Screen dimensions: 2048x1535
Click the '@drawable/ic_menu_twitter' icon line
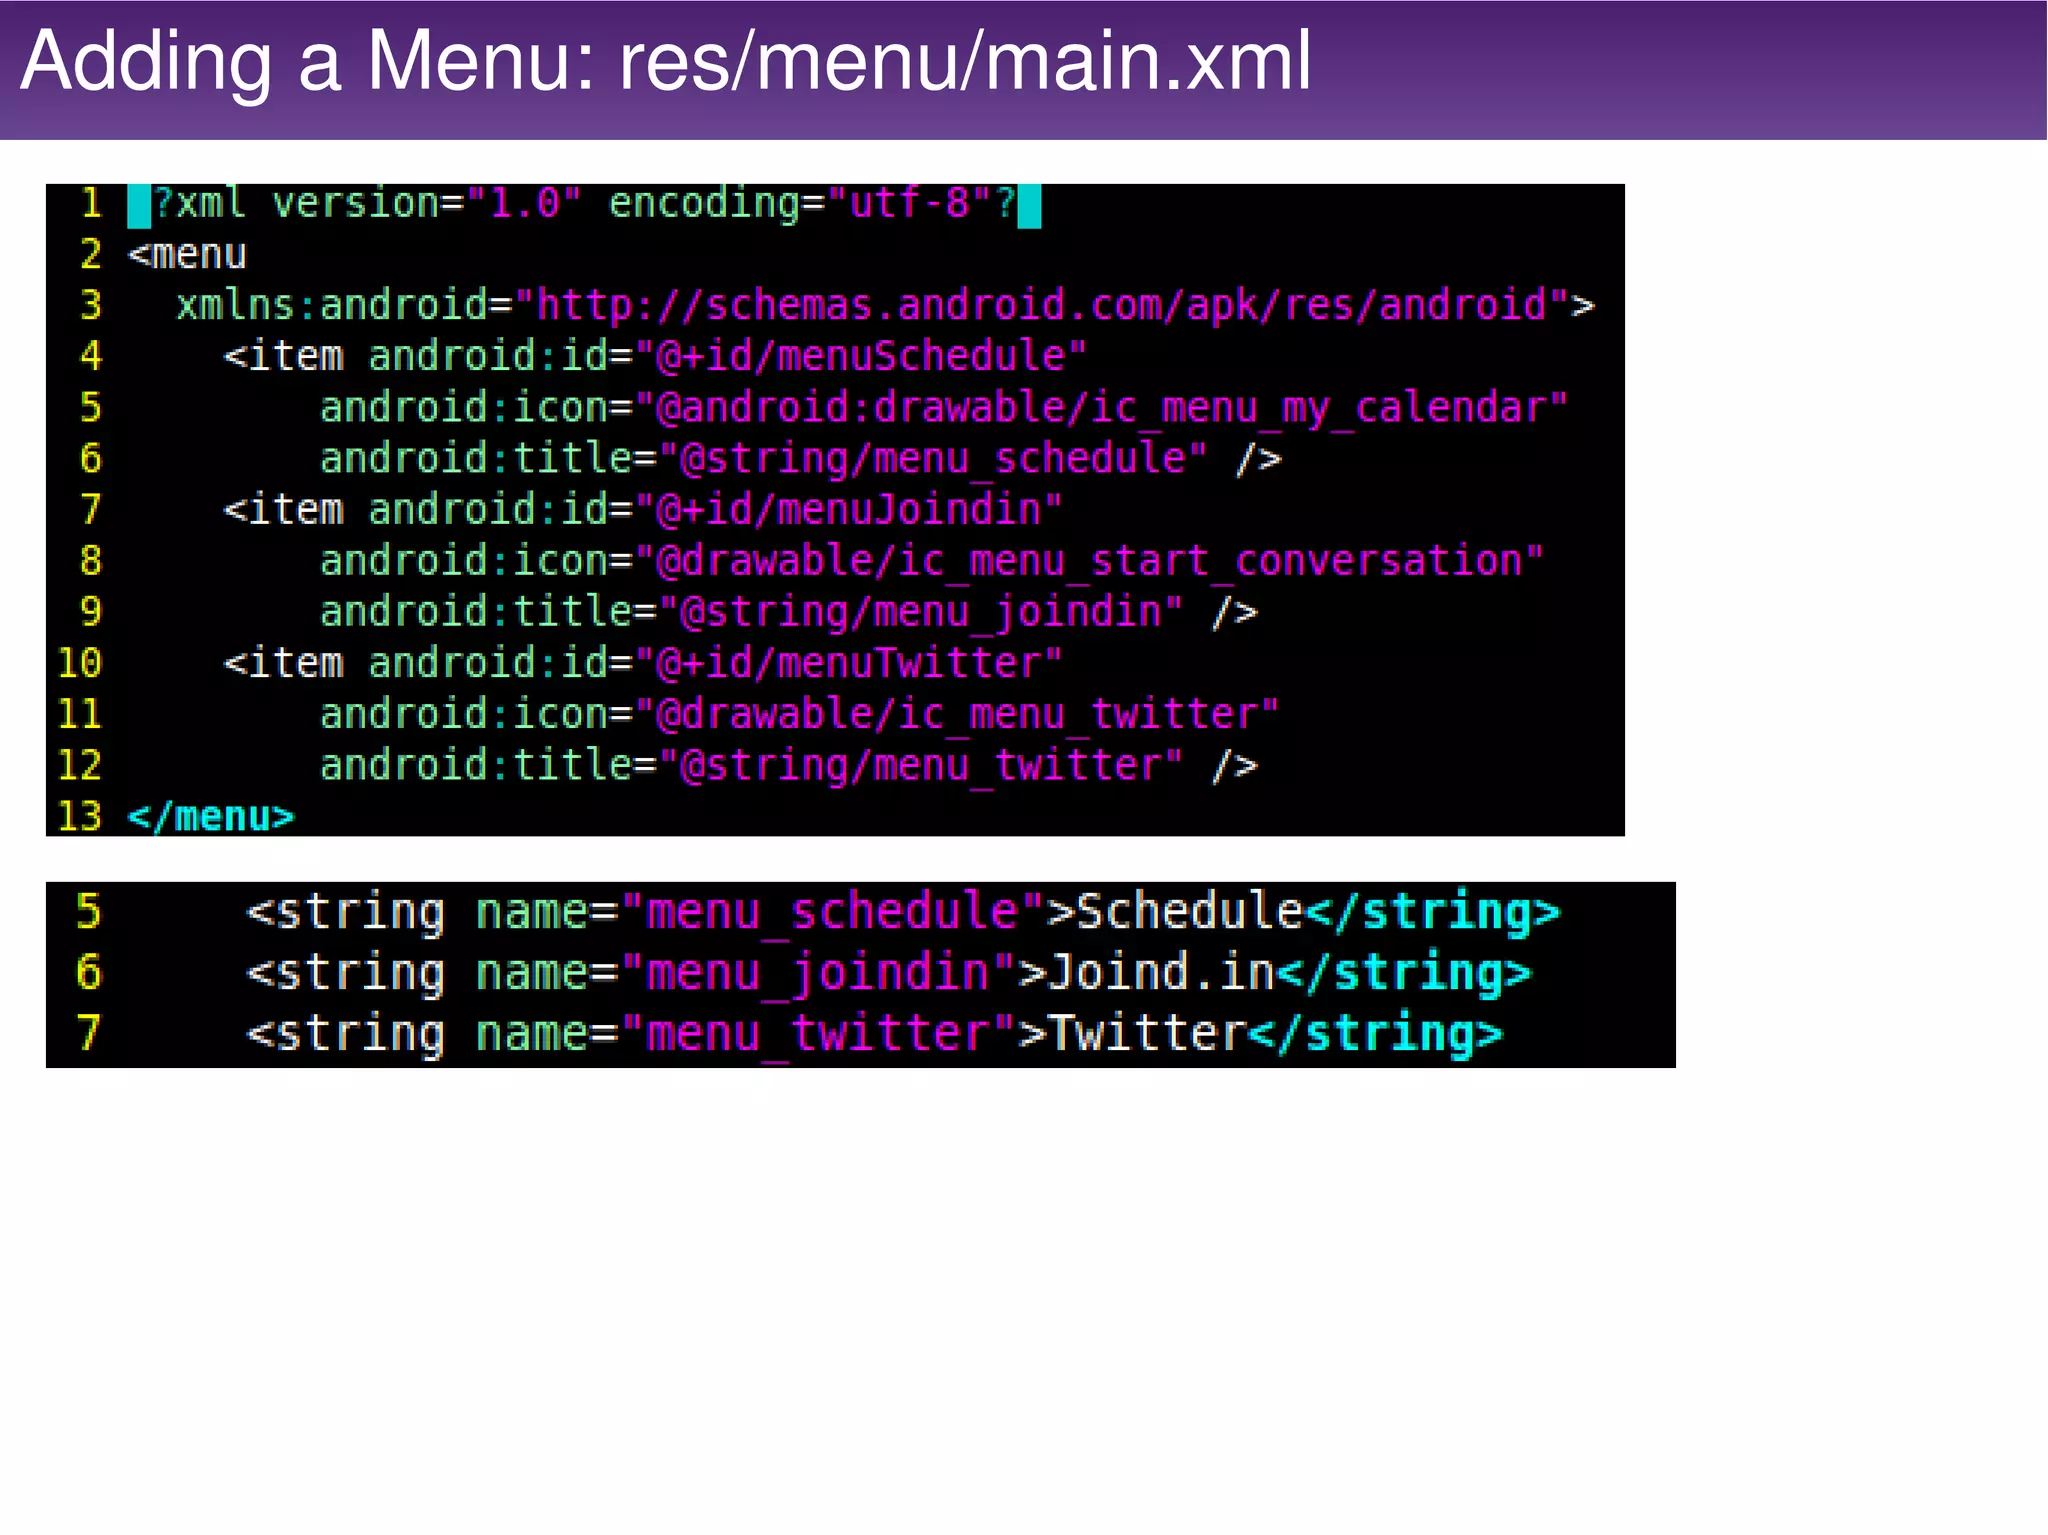click(800, 715)
